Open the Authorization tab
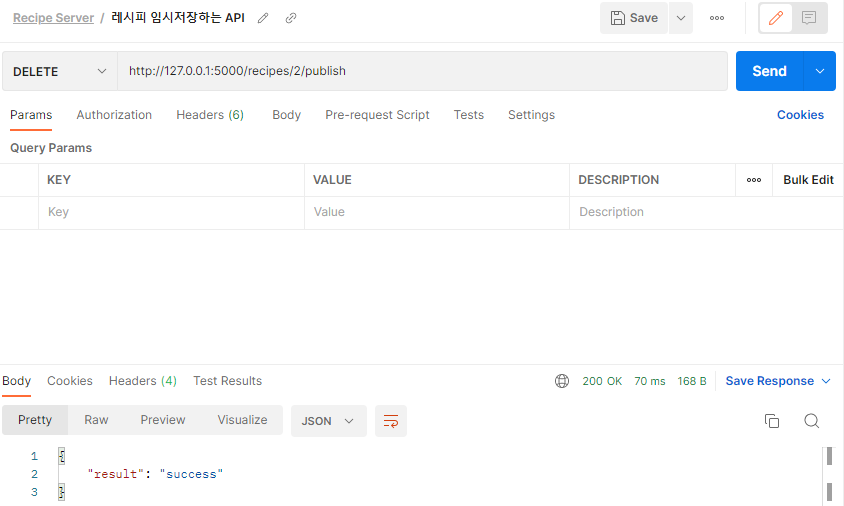This screenshot has width=844, height=506. (114, 115)
